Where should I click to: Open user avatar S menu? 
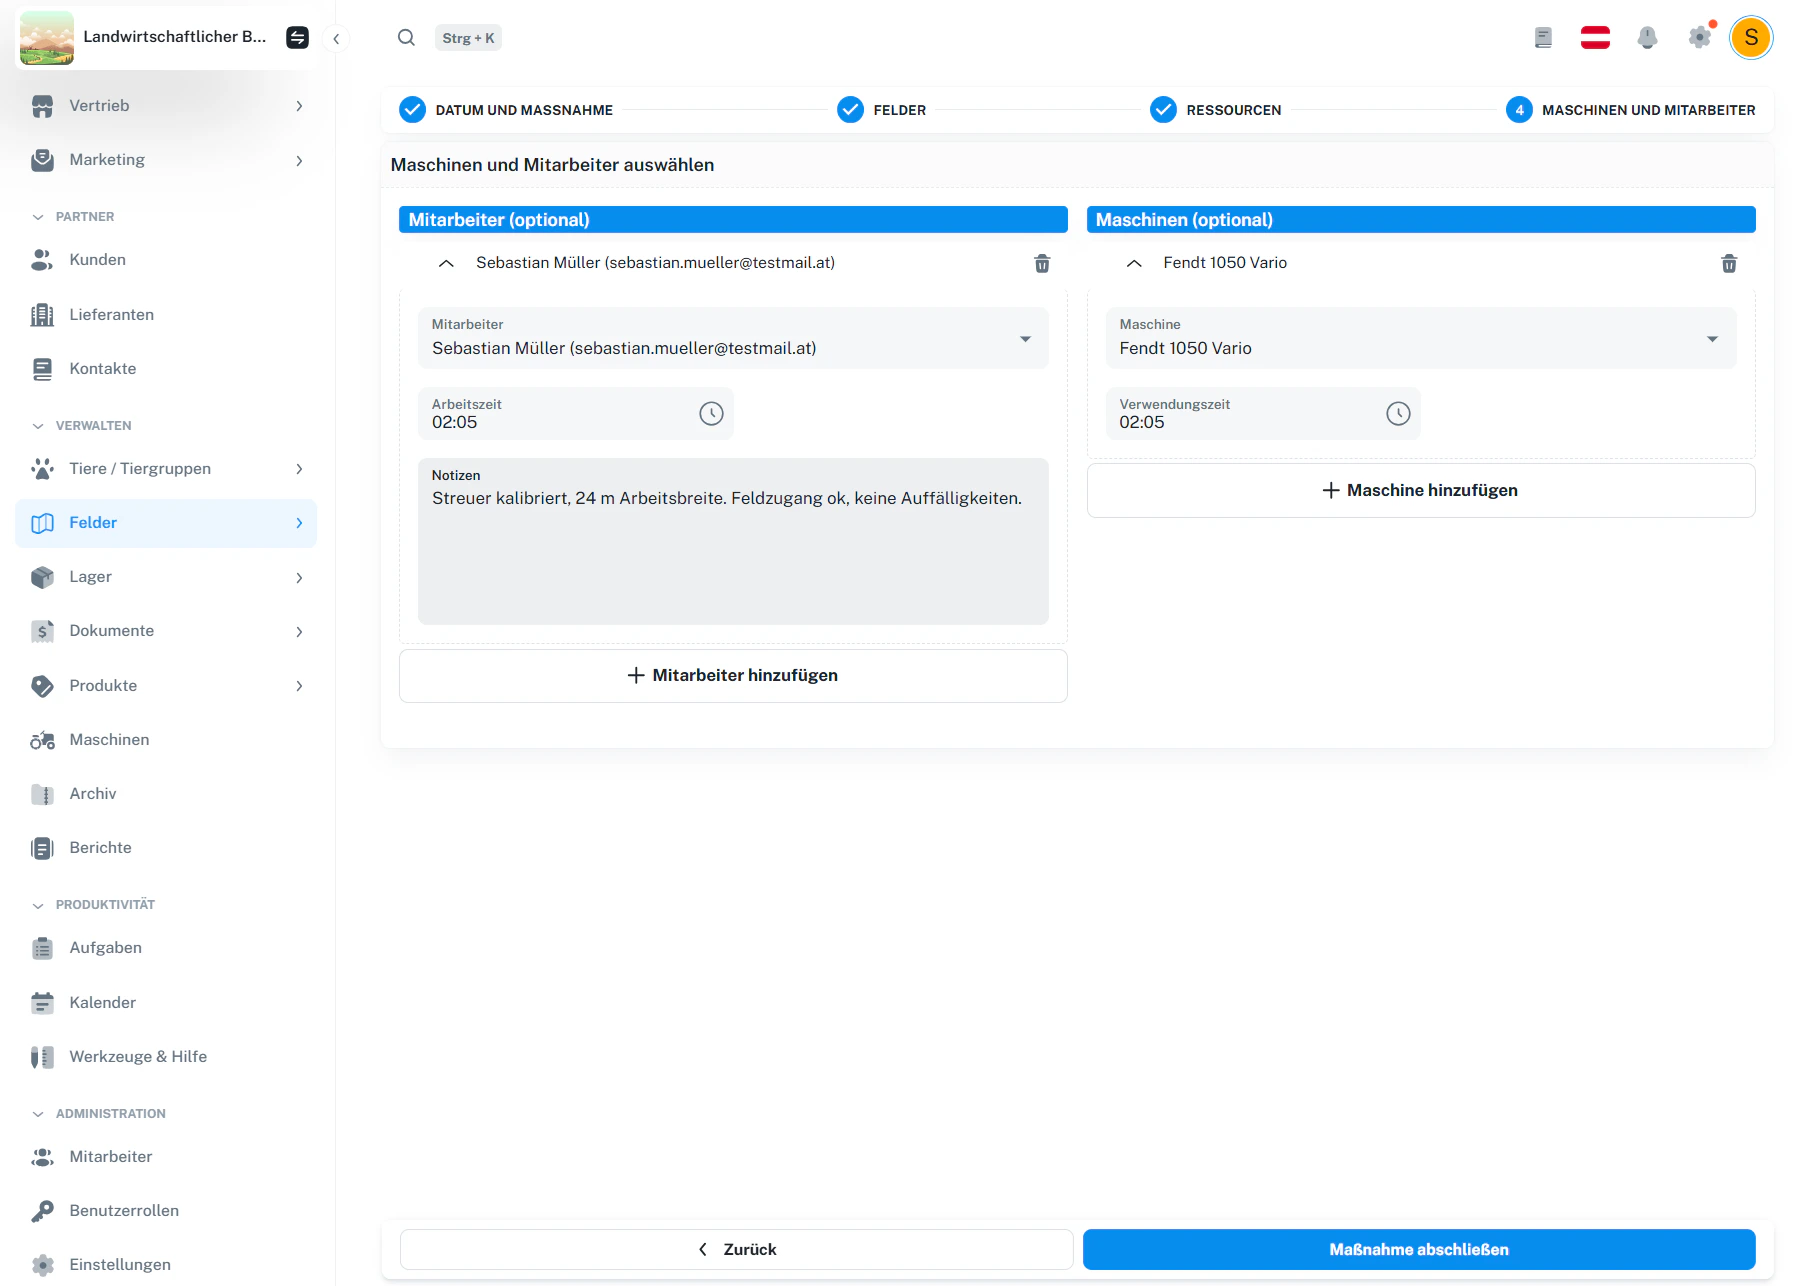(1751, 38)
